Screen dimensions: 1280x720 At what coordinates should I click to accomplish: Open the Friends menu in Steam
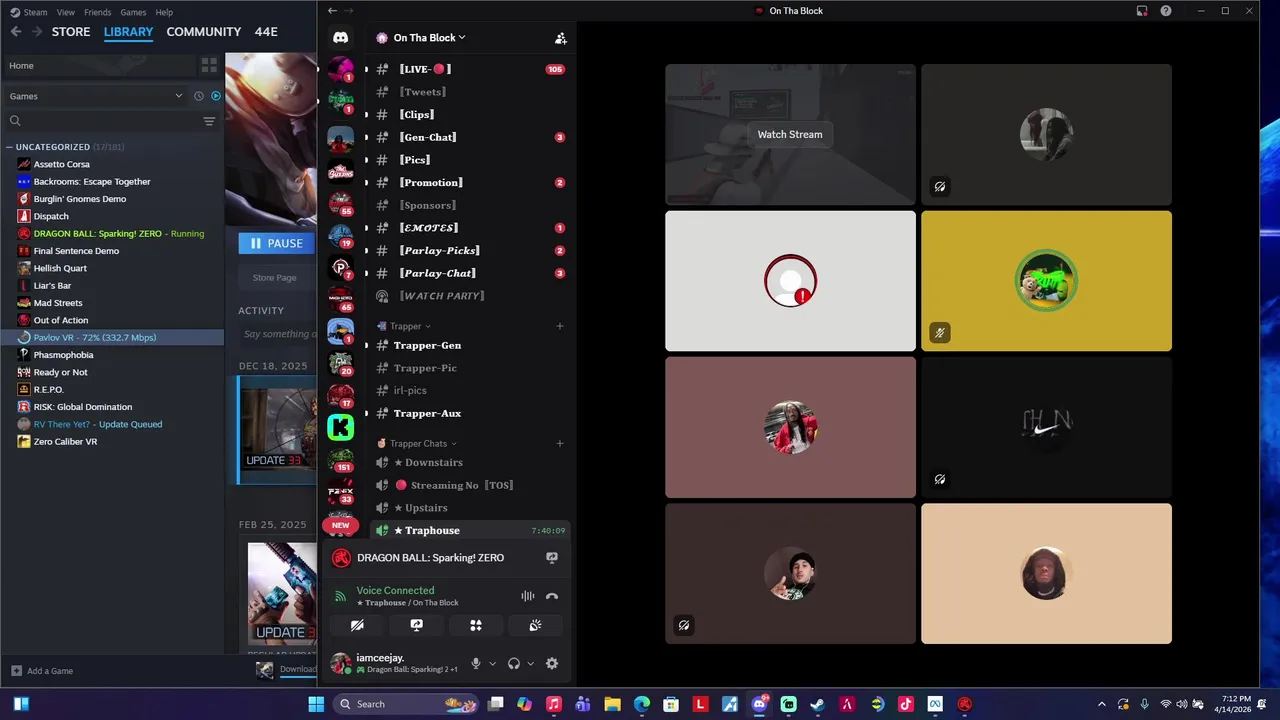(97, 12)
